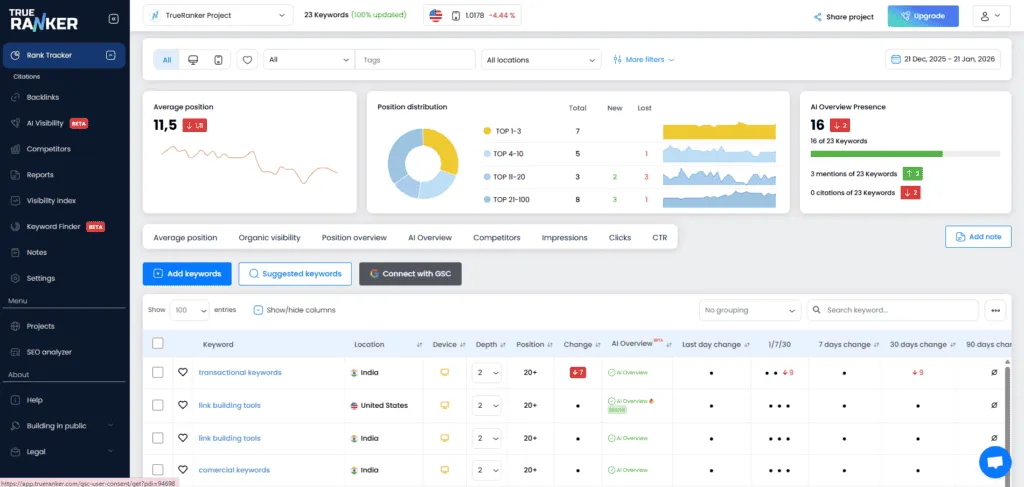Open Keyword Finder in the sidebar
The height and width of the screenshot is (487, 1024).
point(54,227)
